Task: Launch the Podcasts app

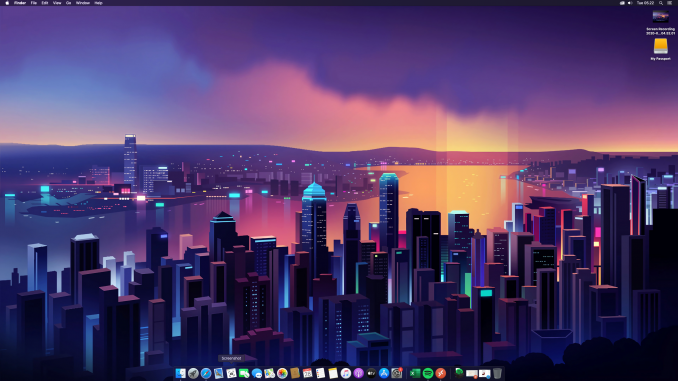Action: tap(358, 373)
